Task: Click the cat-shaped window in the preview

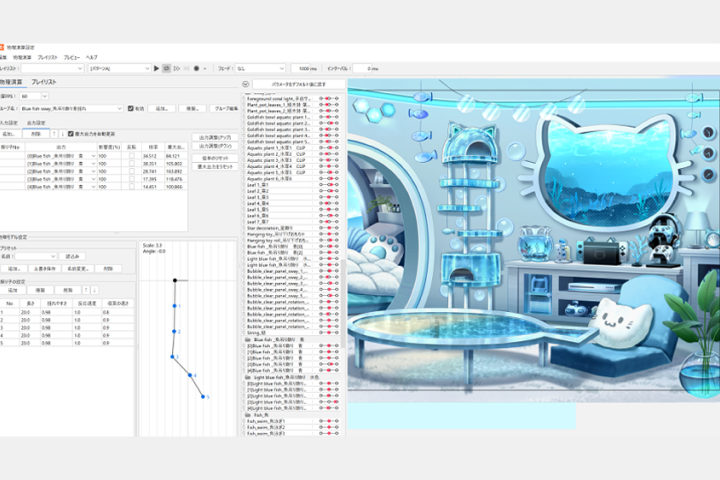Action: click(x=607, y=172)
